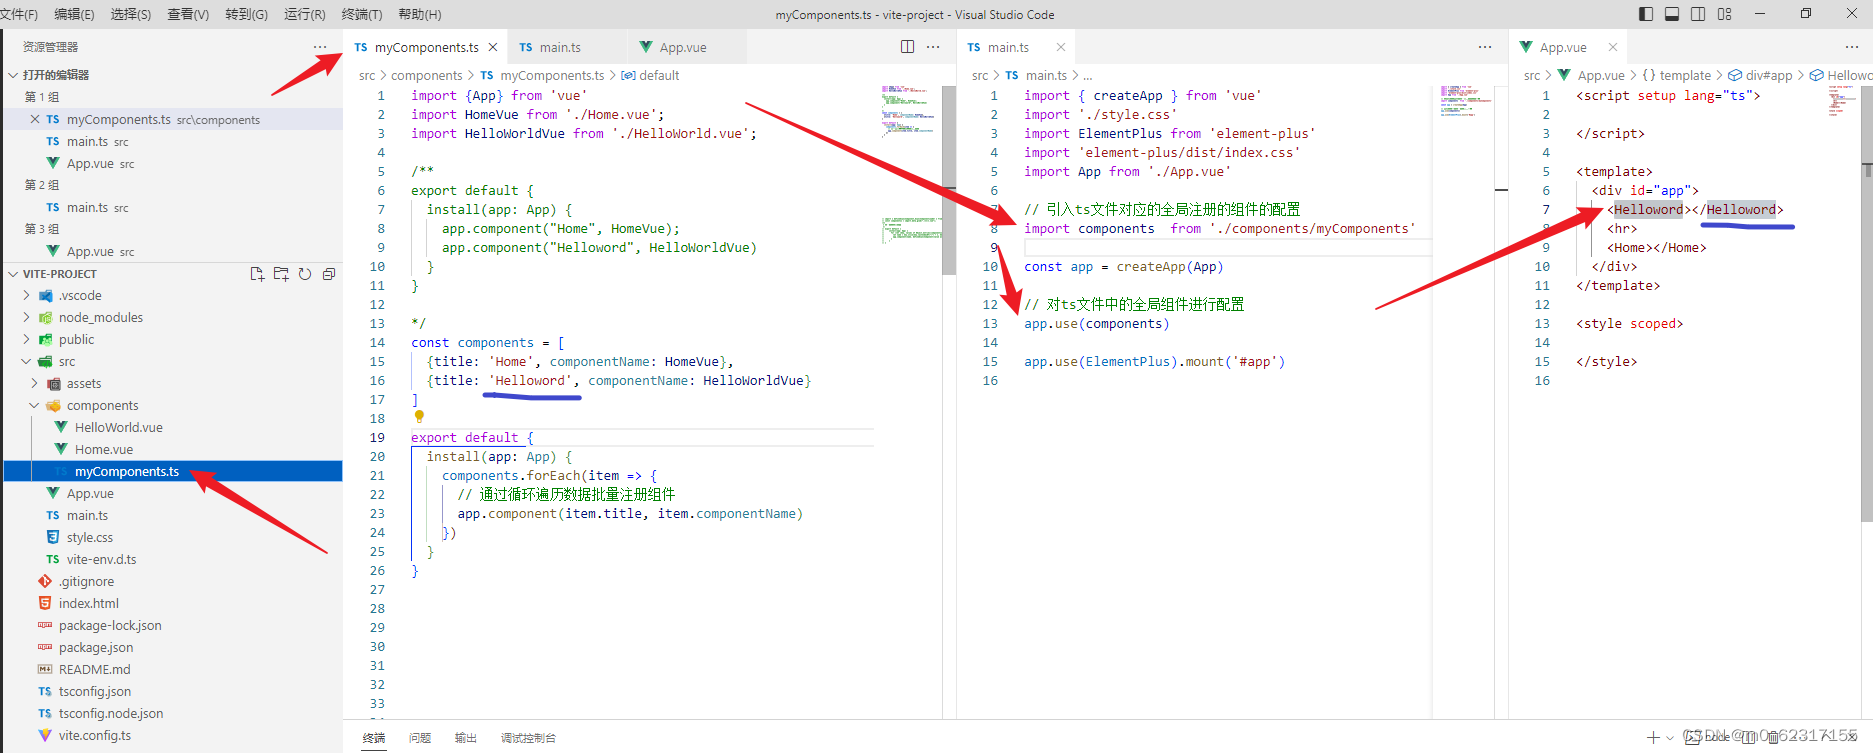
Task: Open the 文件(F) menu
Action: point(19,14)
